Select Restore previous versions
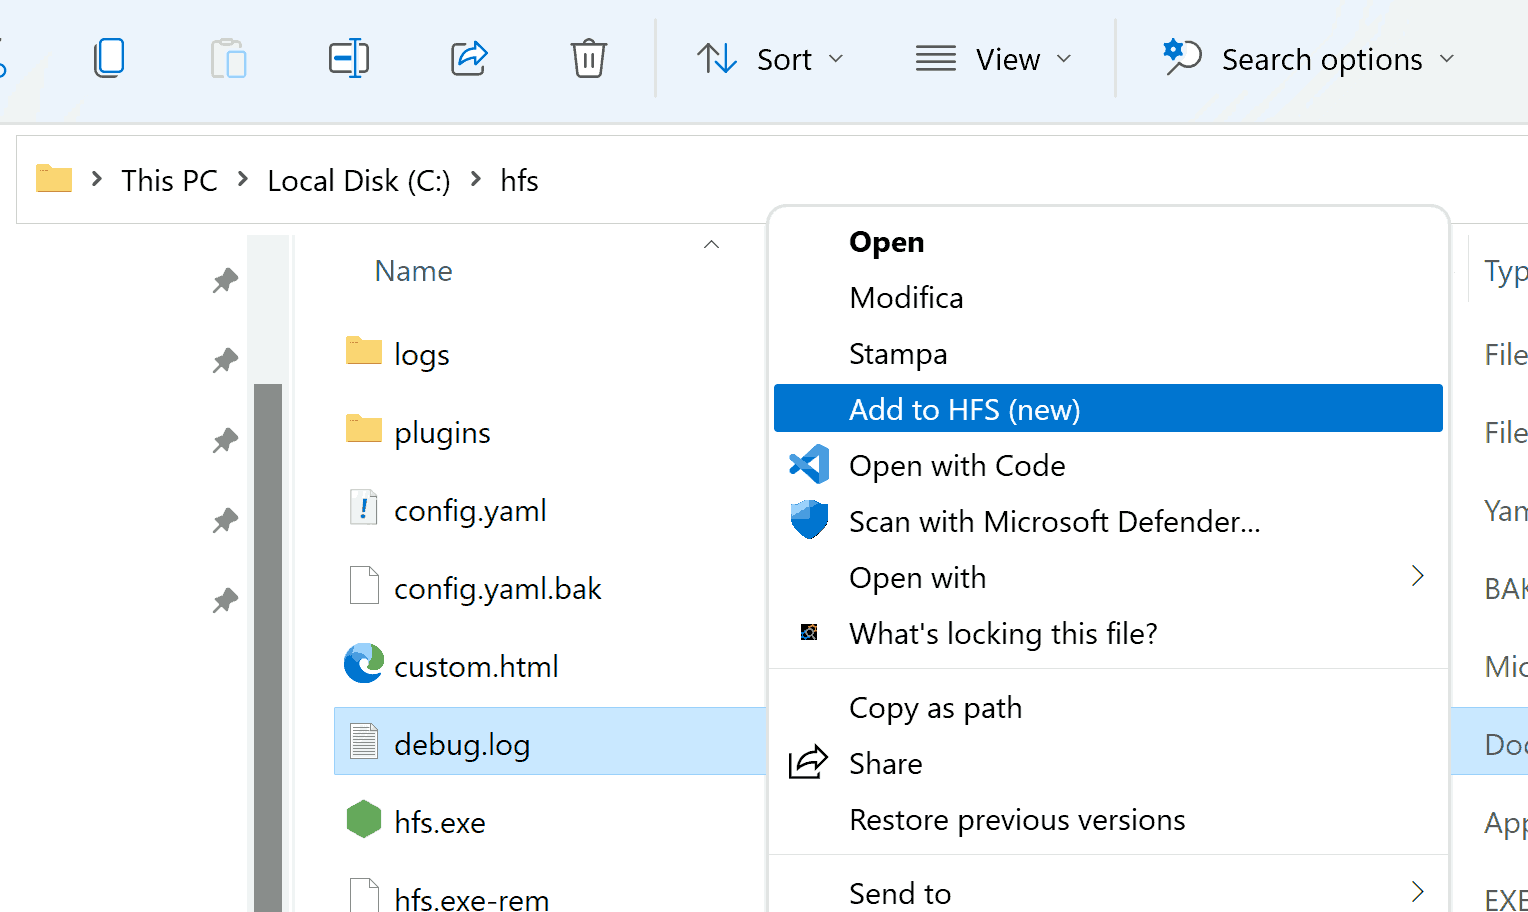The image size is (1528, 912). tap(1017, 819)
